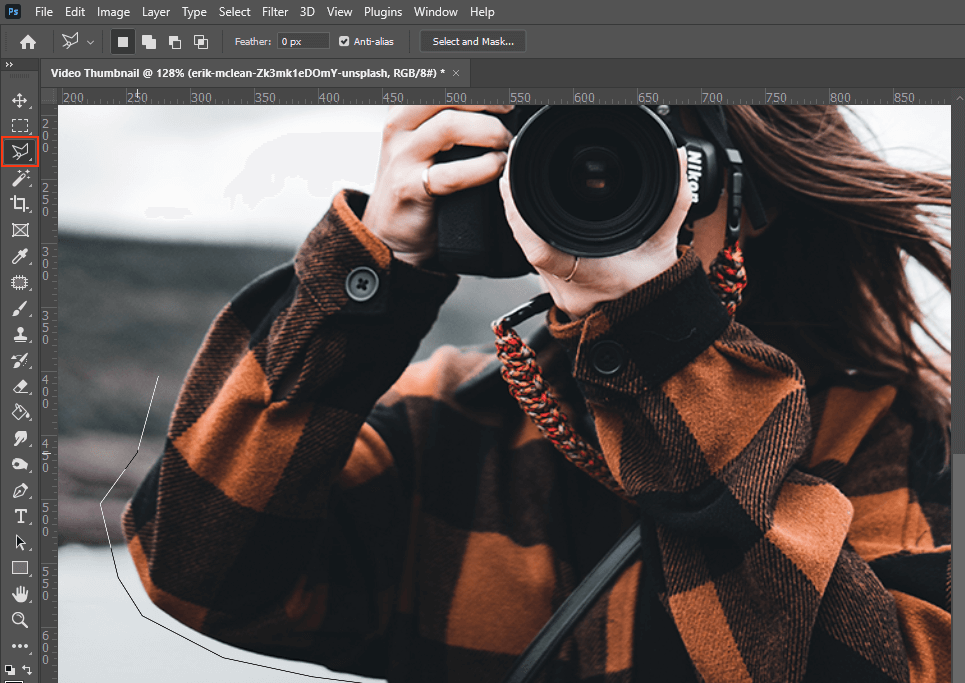Open the Select menu
965x683 pixels.
234,12
